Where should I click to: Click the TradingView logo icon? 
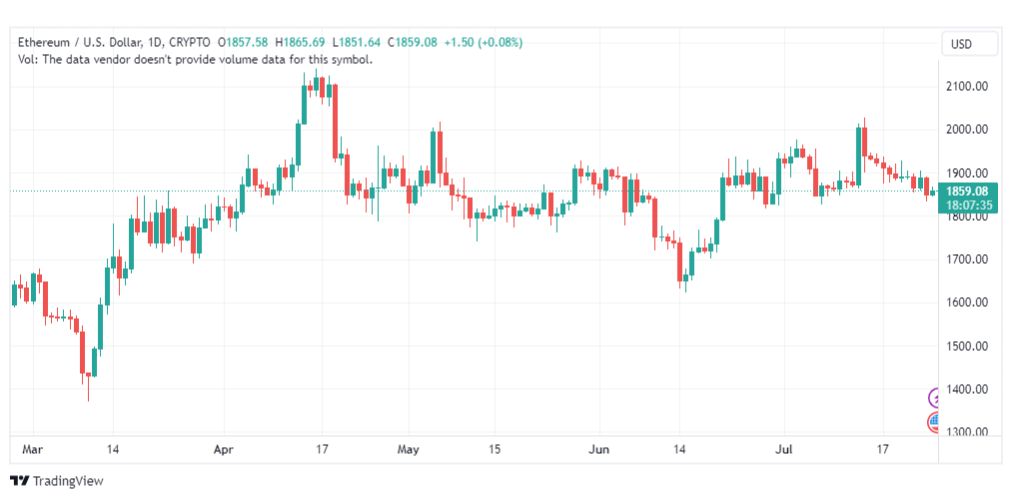(19, 481)
